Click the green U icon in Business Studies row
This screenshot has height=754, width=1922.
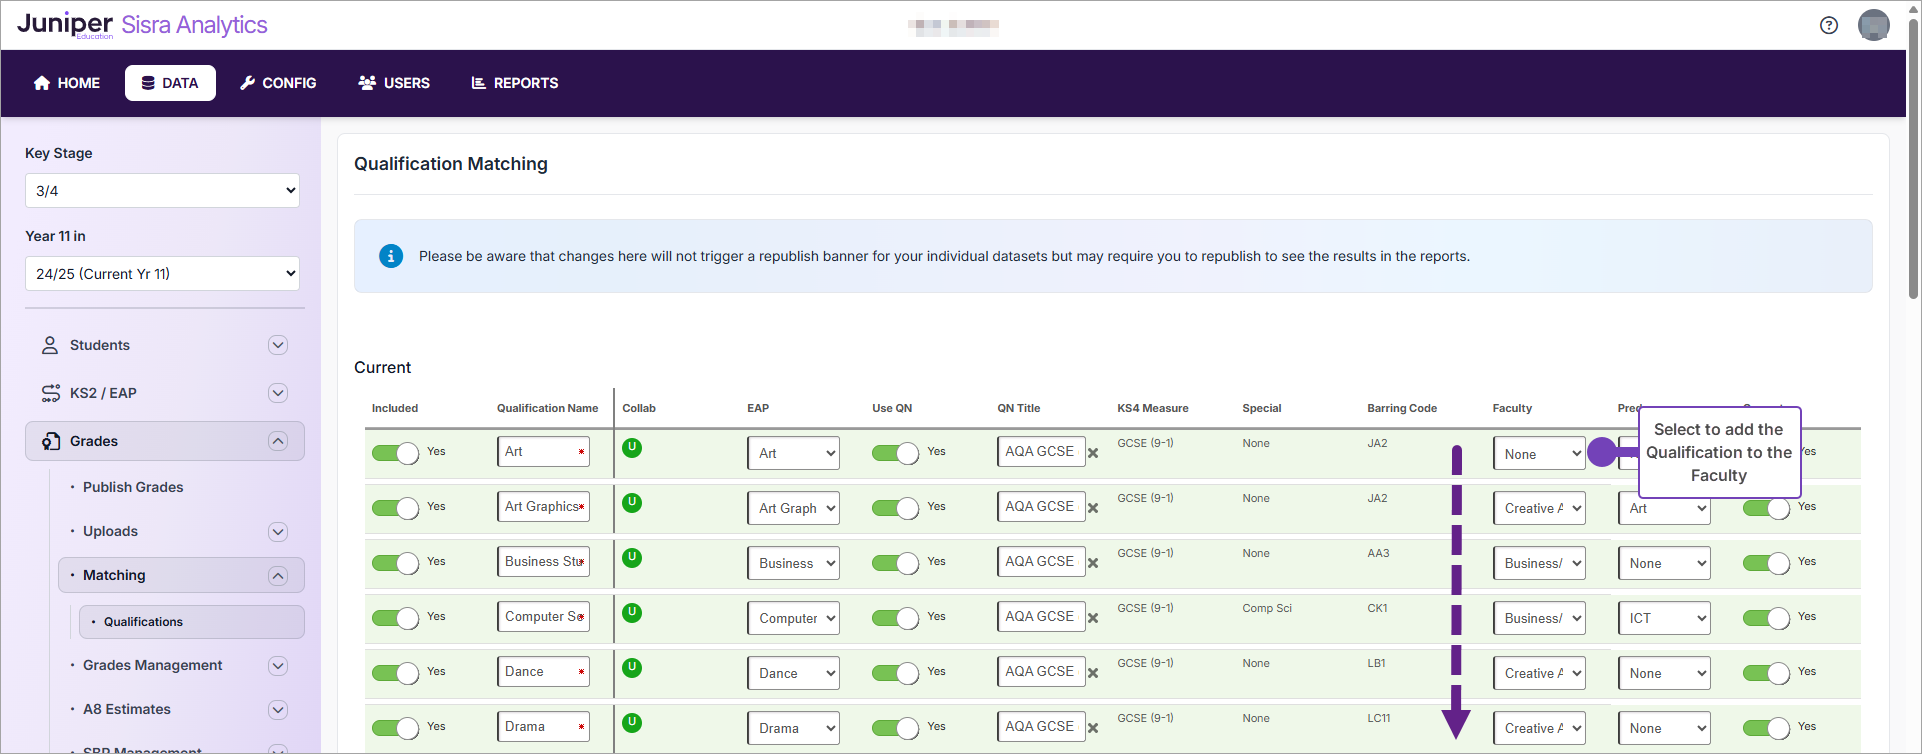click(632, 558)
